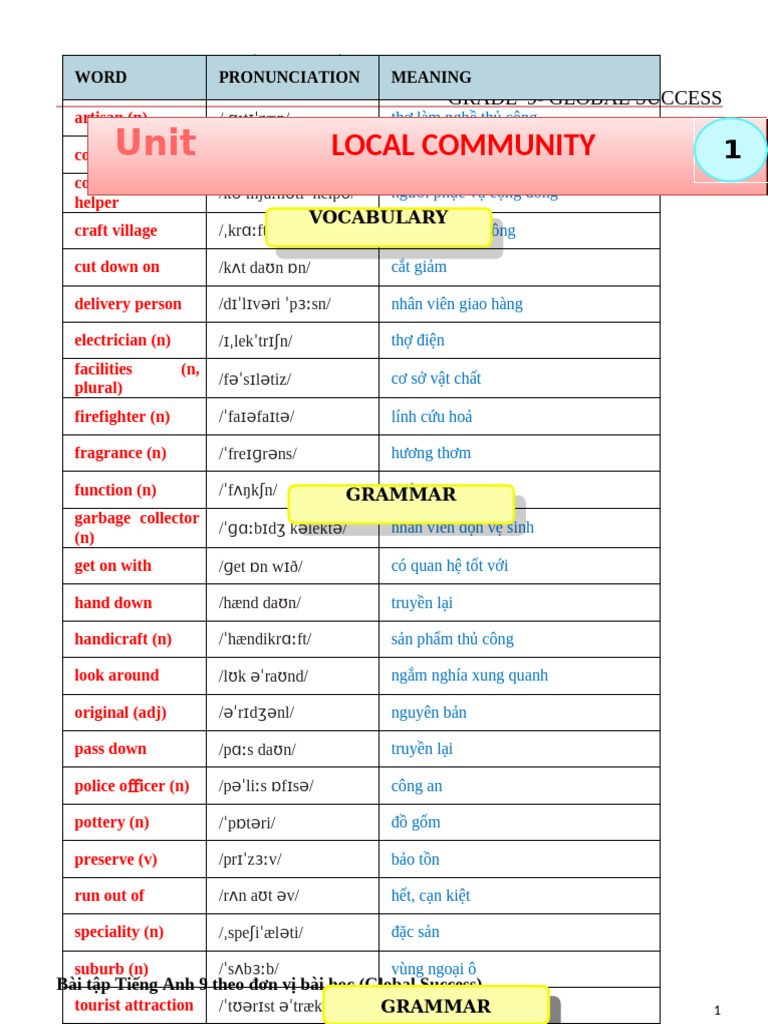768x1024 pixels.
Task: Select the phrase 'look around'
Action: 117,675
